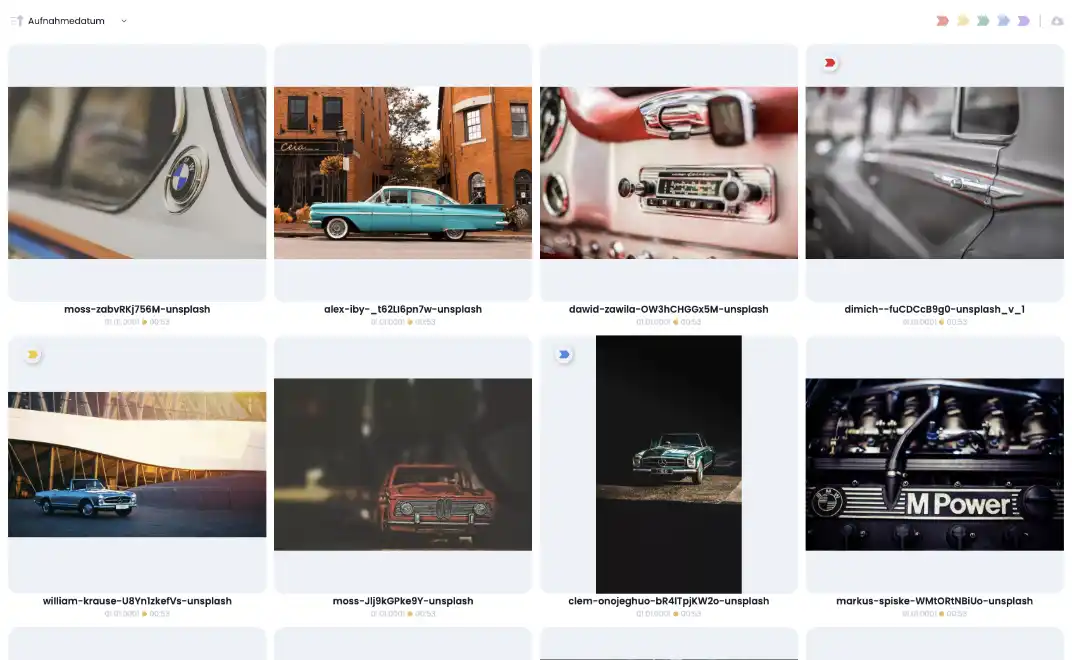
Task: Expand sort options via chevron arrow
Action: pos(124,21)
